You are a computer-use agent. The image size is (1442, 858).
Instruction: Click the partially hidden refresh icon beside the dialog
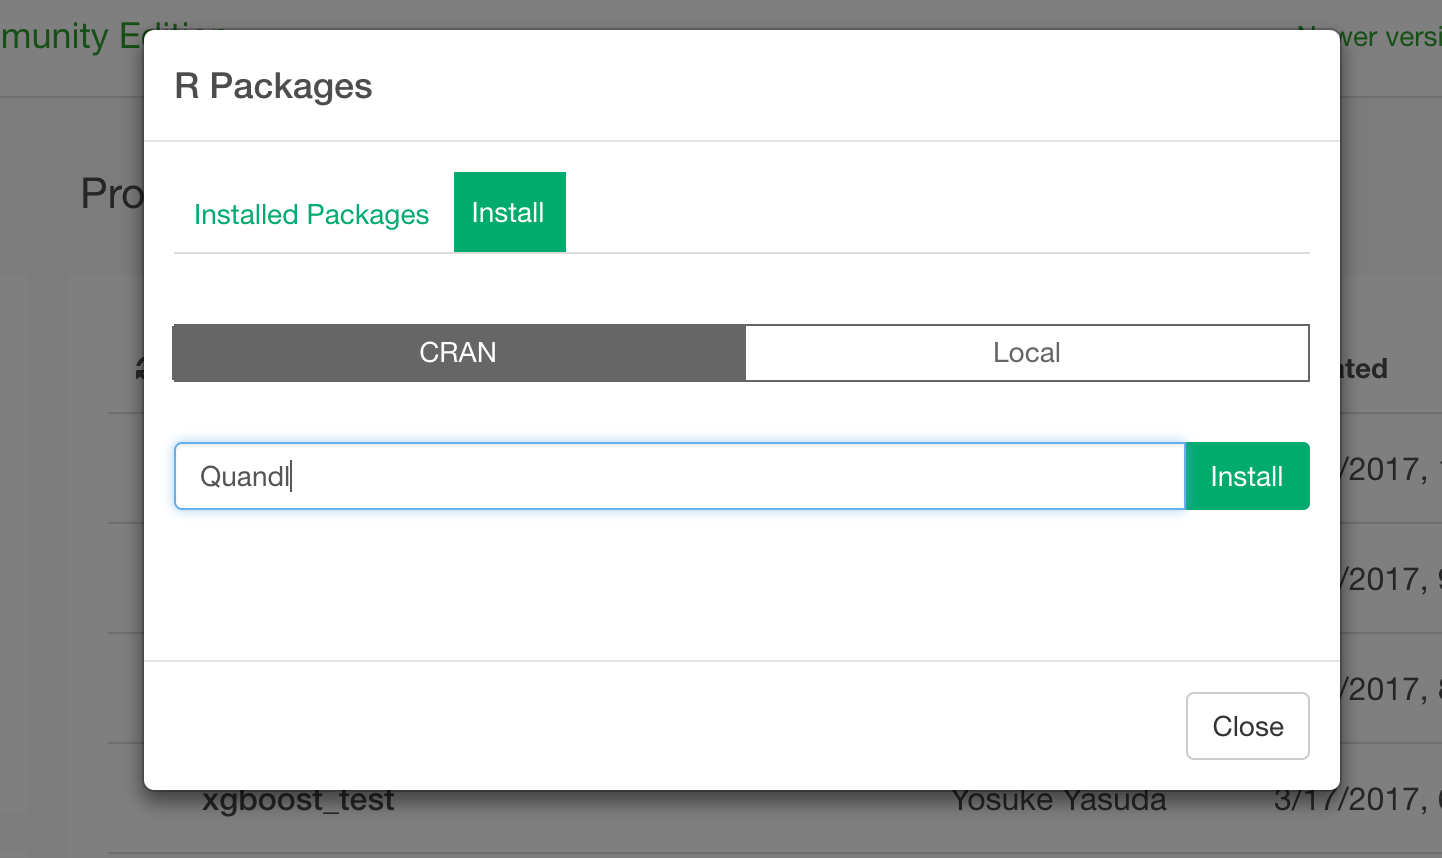(x=139, y=369)
